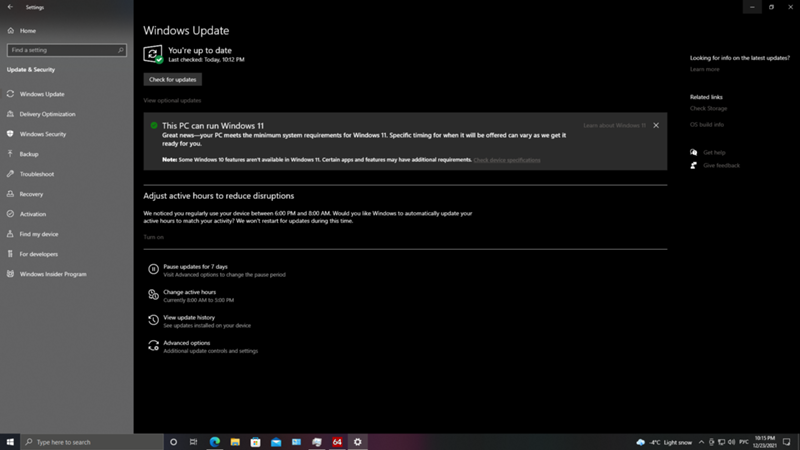Select the Delivery Optimization icon
800x450 pixels.
pyautogui.click(x=10, y=114)
